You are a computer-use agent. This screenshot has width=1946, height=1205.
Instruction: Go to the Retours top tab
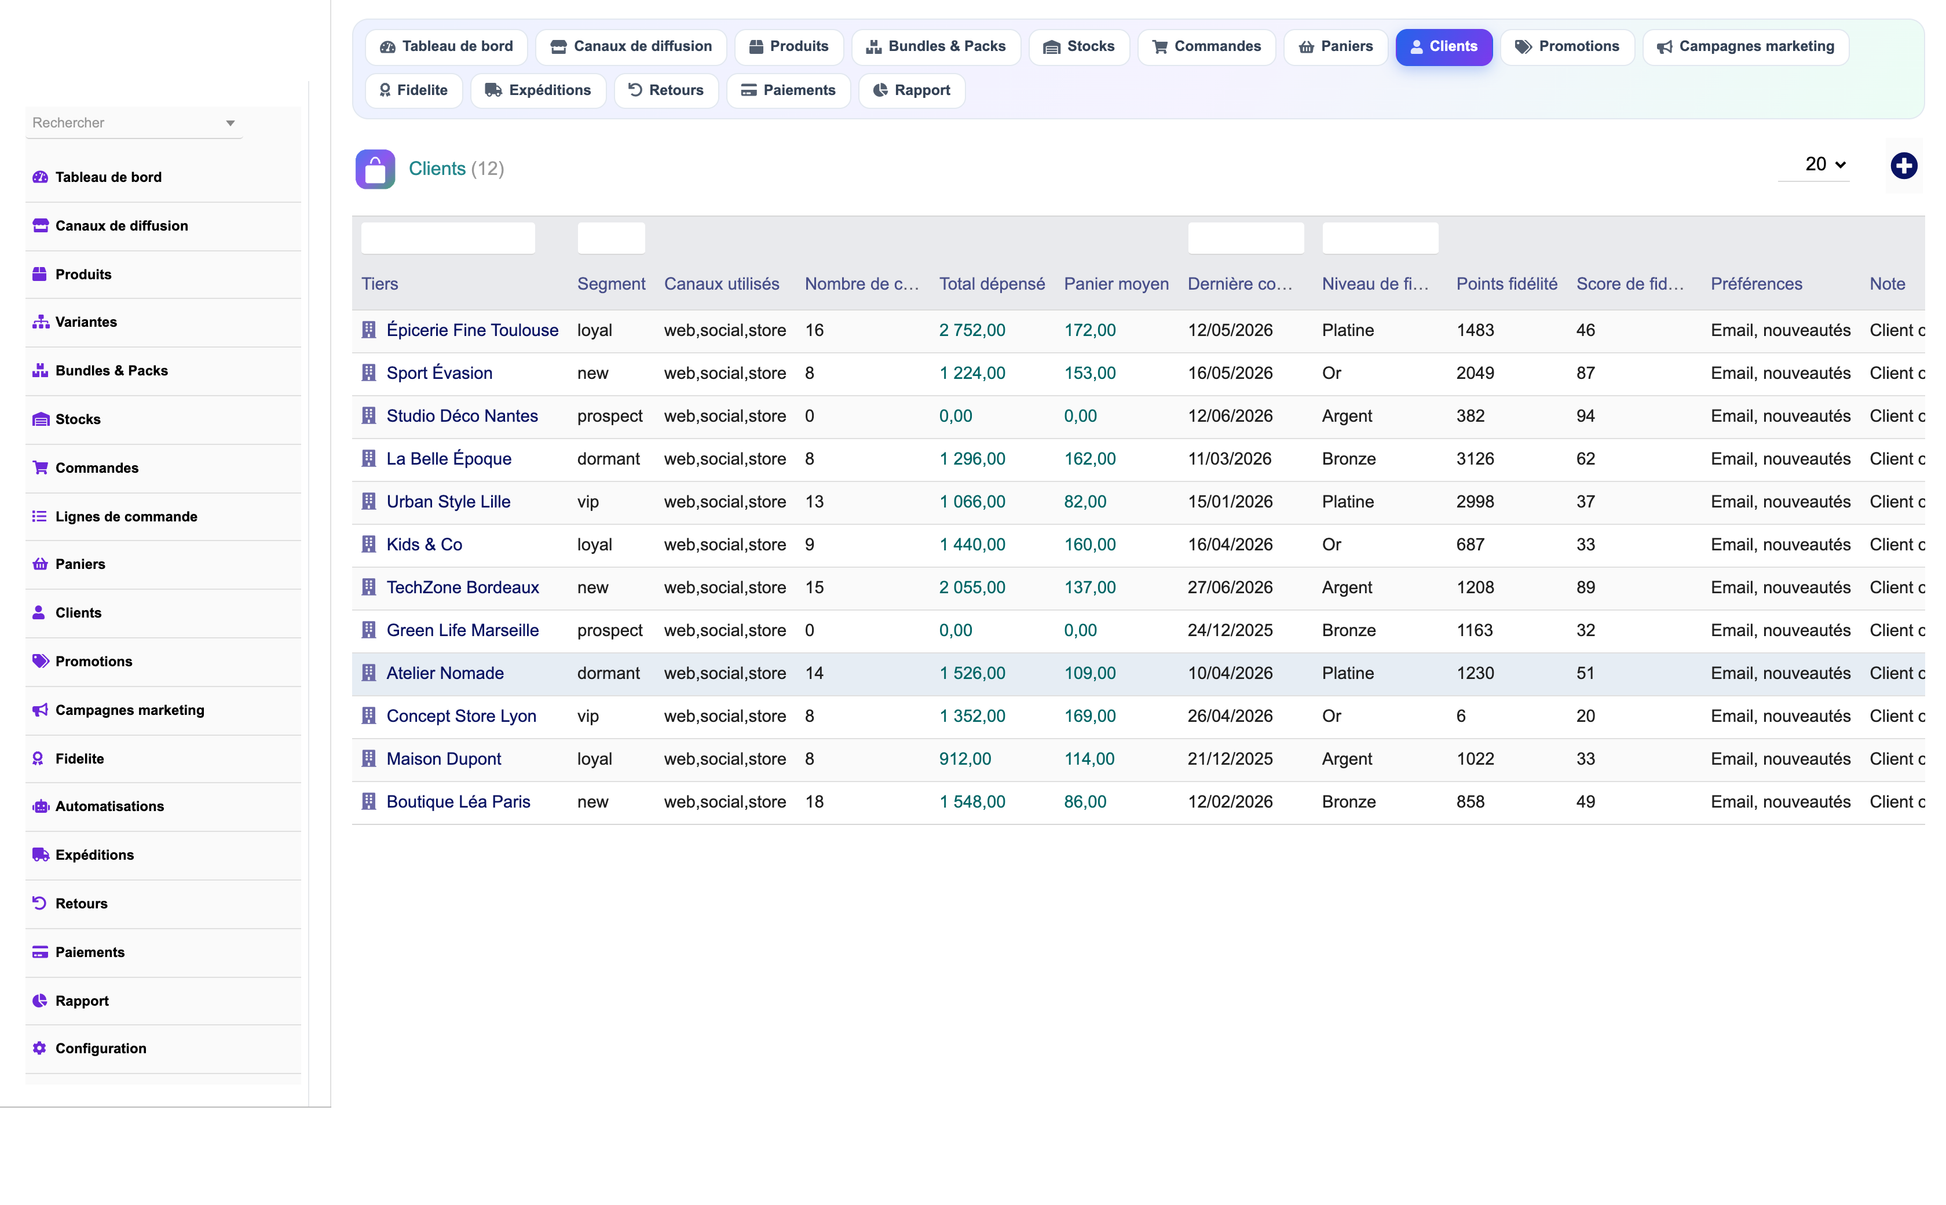pos(666,91)
